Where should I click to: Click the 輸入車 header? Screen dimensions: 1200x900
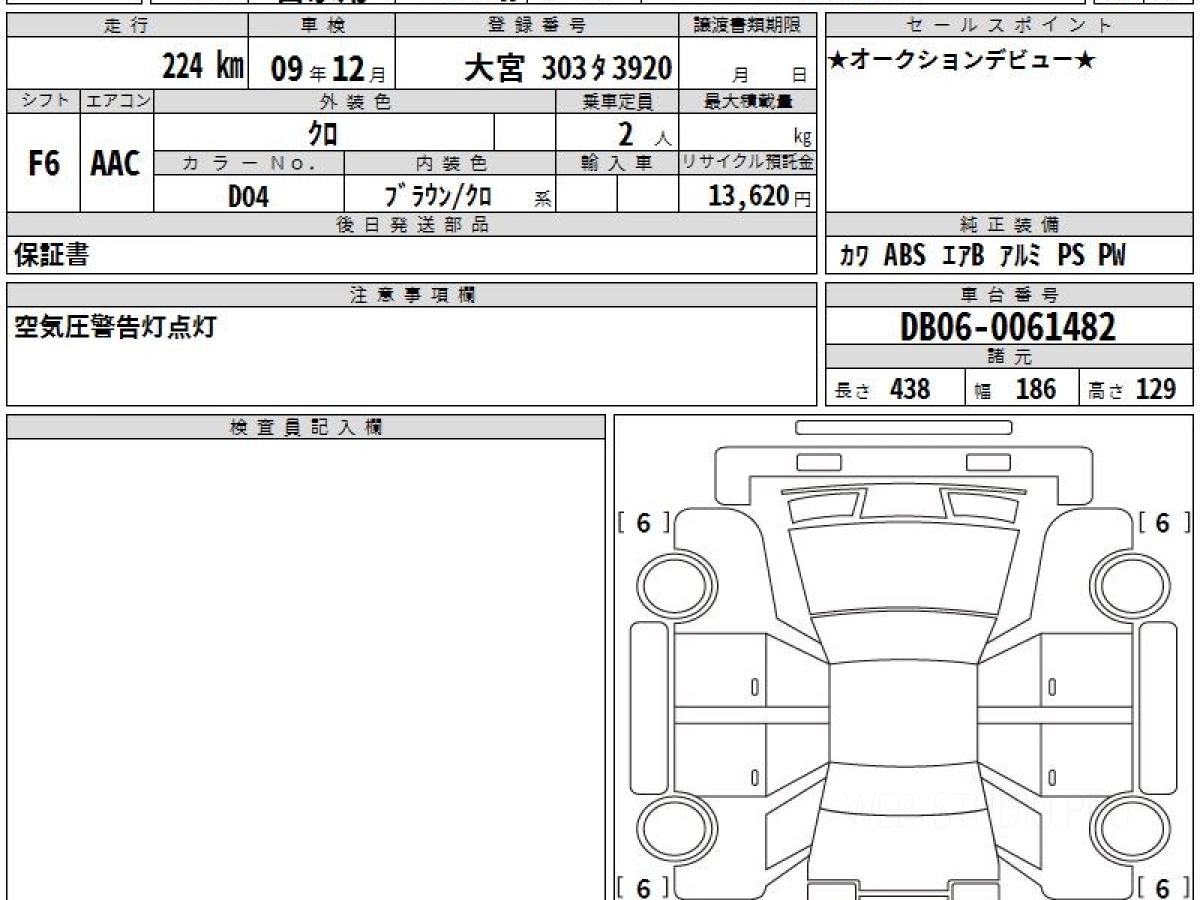pyautogui.click(x=617, y=163)
